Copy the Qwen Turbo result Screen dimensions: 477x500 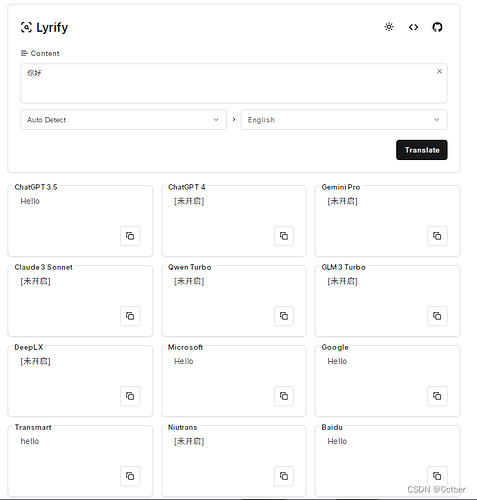click(284, 316)
